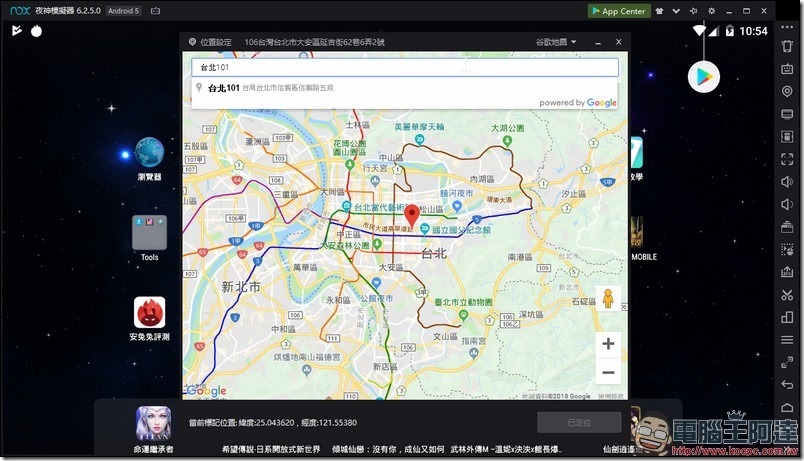Screen dimensions: 804x461
Task: Click the WiFi status icon
Action: pos(698,31)
